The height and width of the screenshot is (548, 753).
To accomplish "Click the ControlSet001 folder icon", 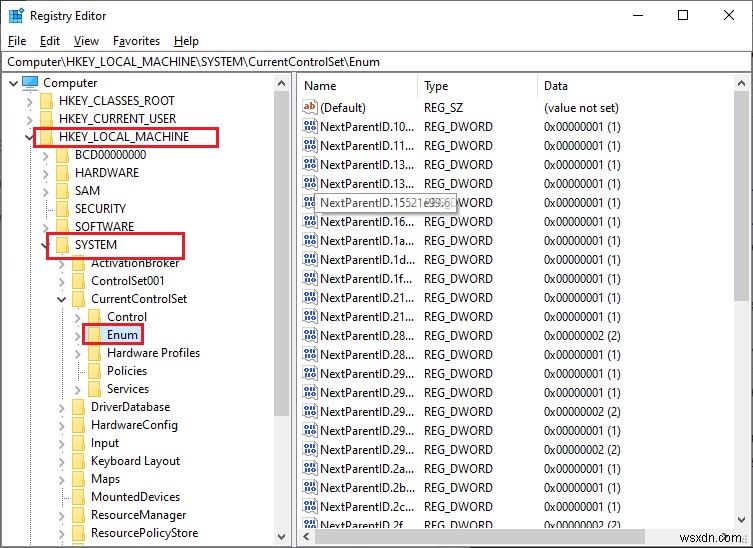I will tap(79, 281).
